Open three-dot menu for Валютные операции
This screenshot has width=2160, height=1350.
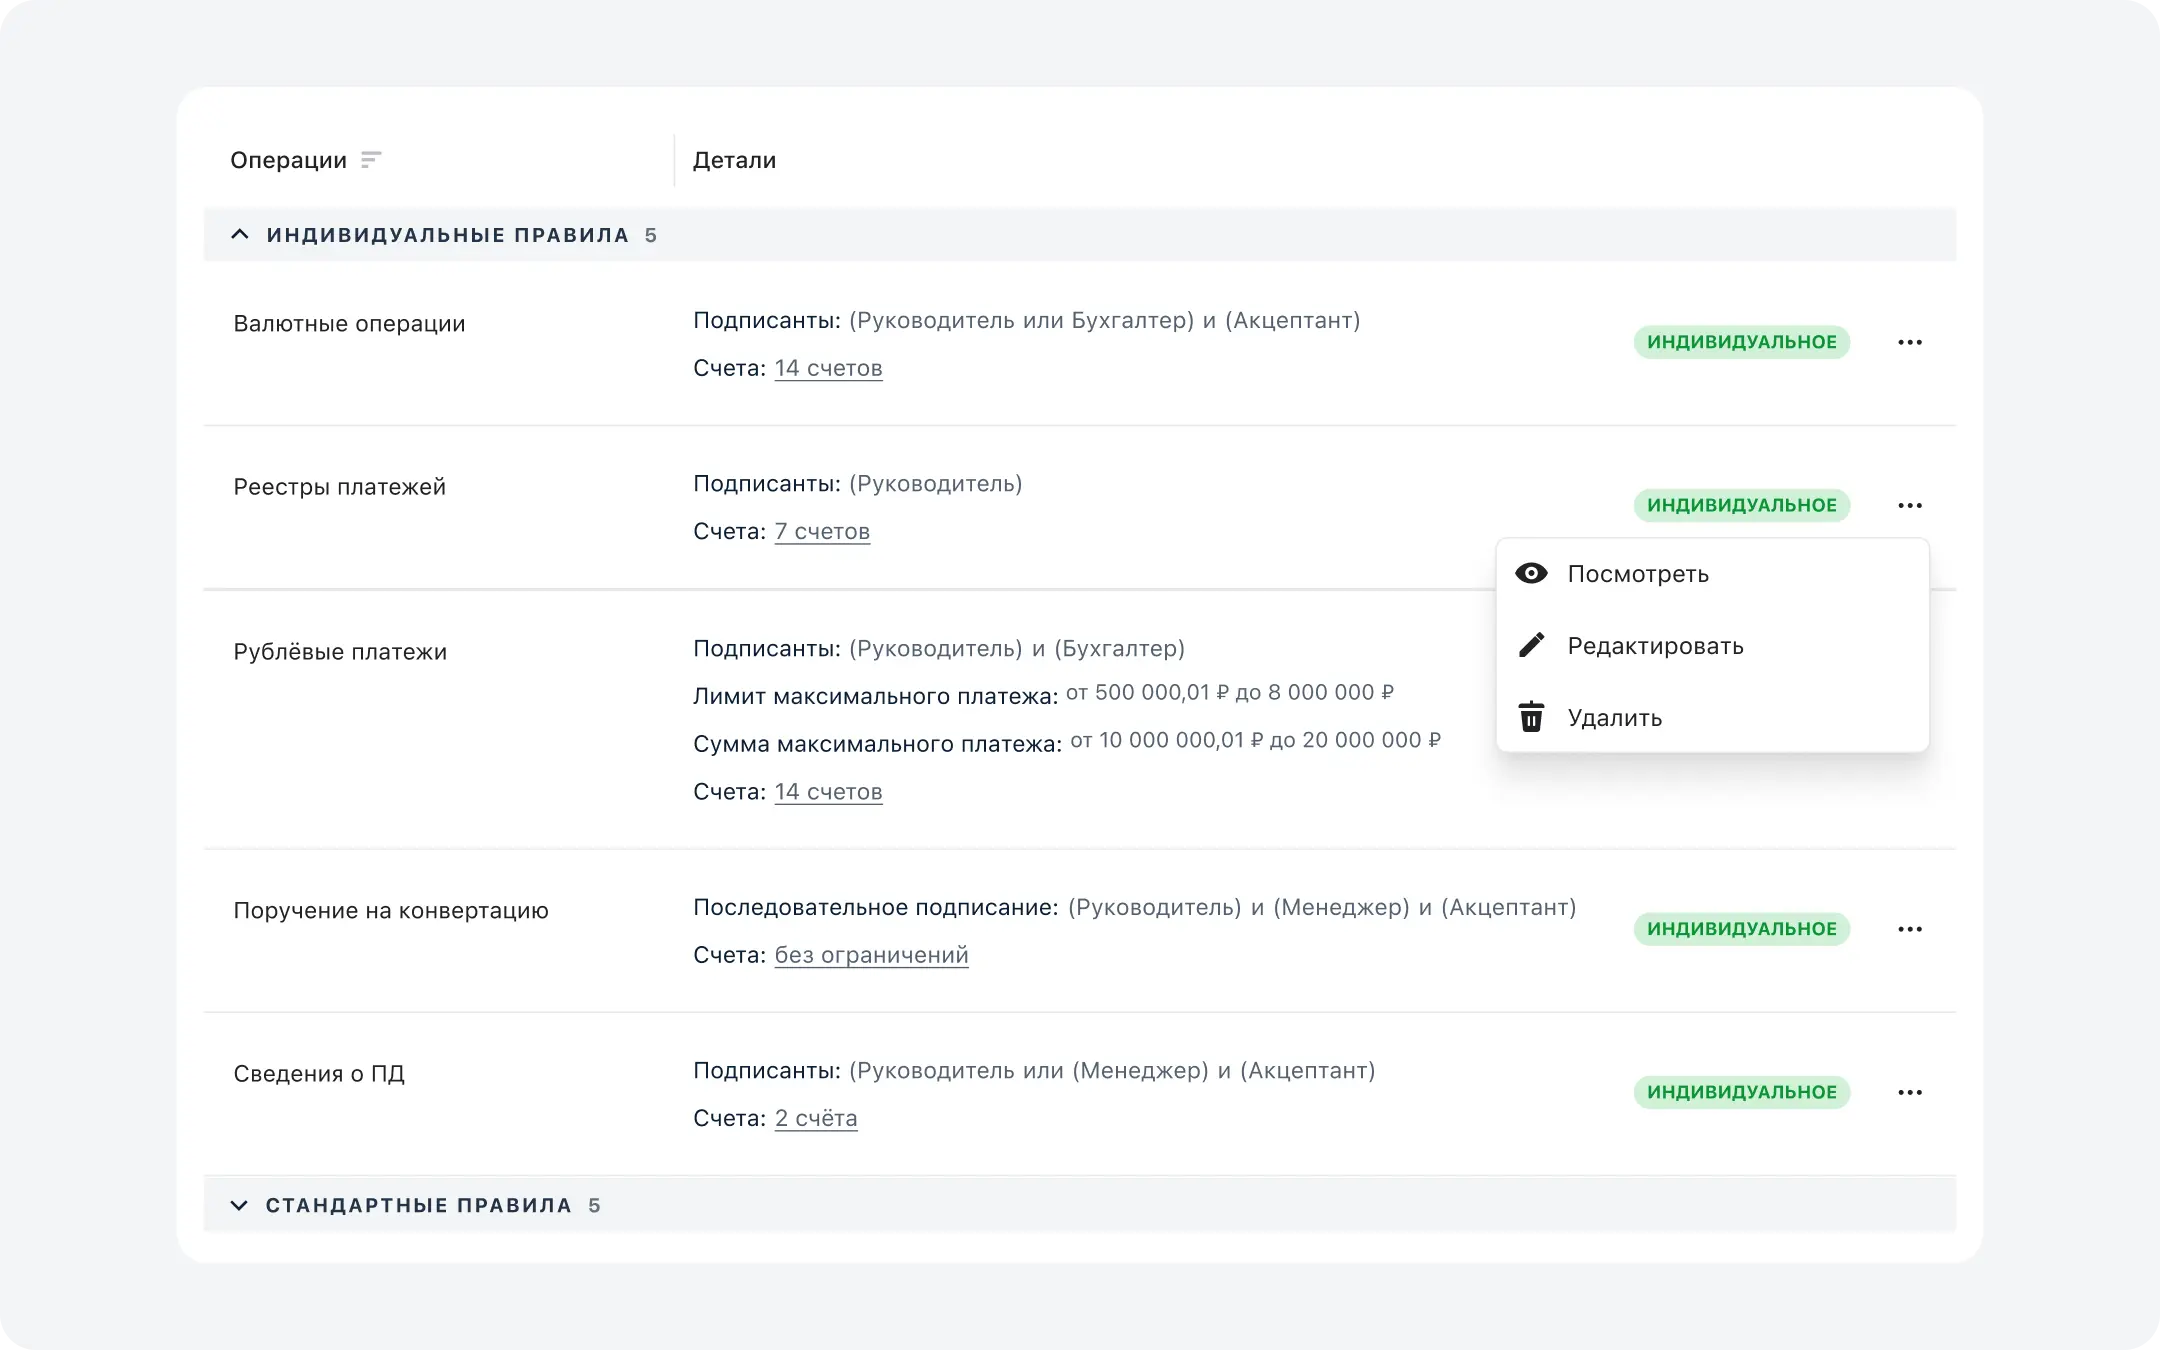click(1909, 342)
